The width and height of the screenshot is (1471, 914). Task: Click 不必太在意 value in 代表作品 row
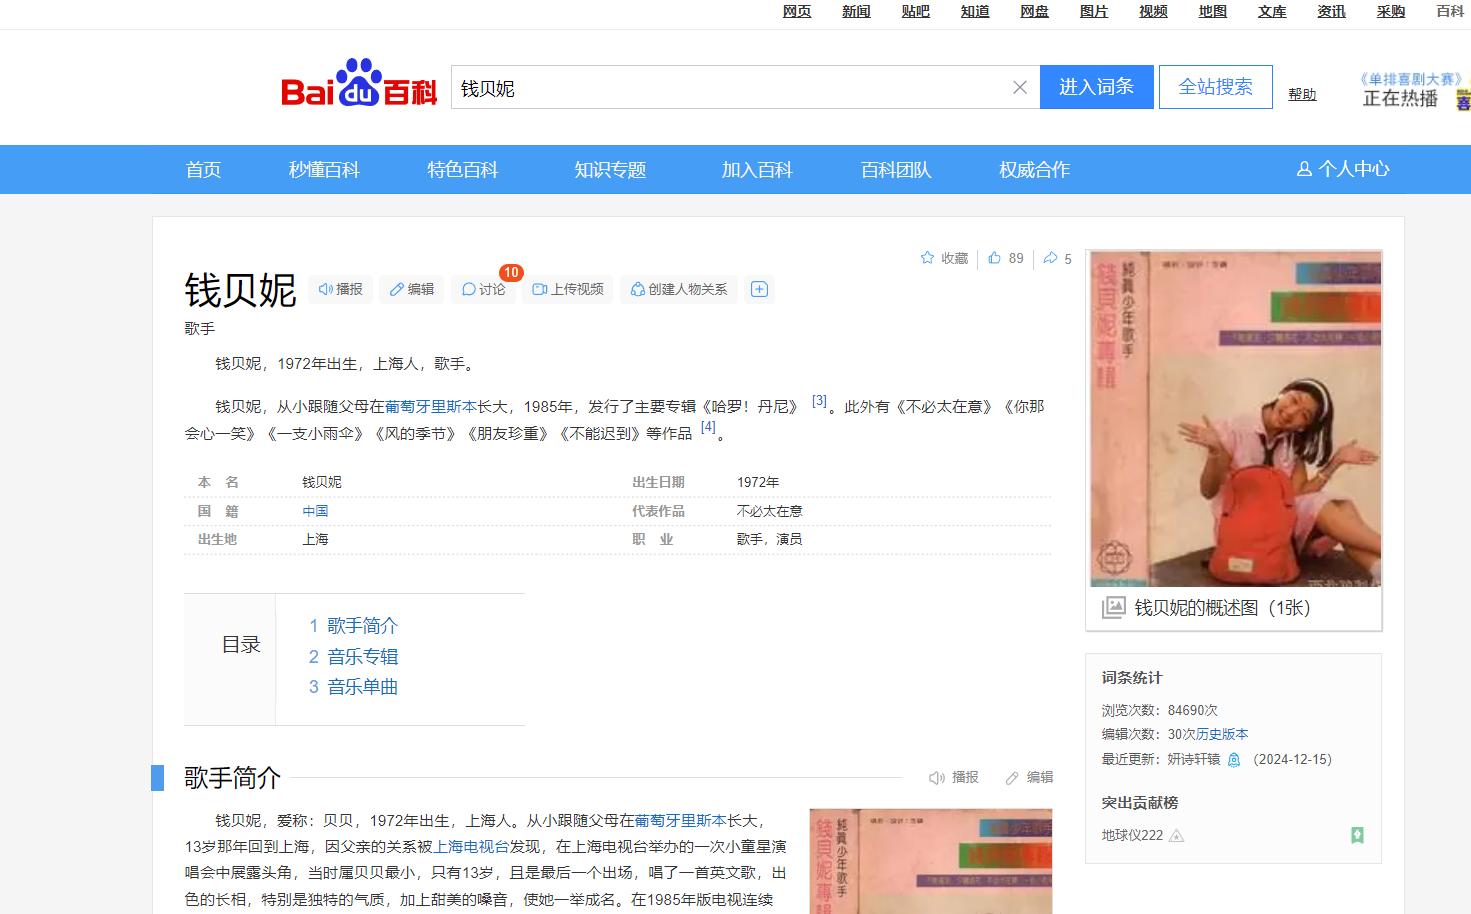769,511
